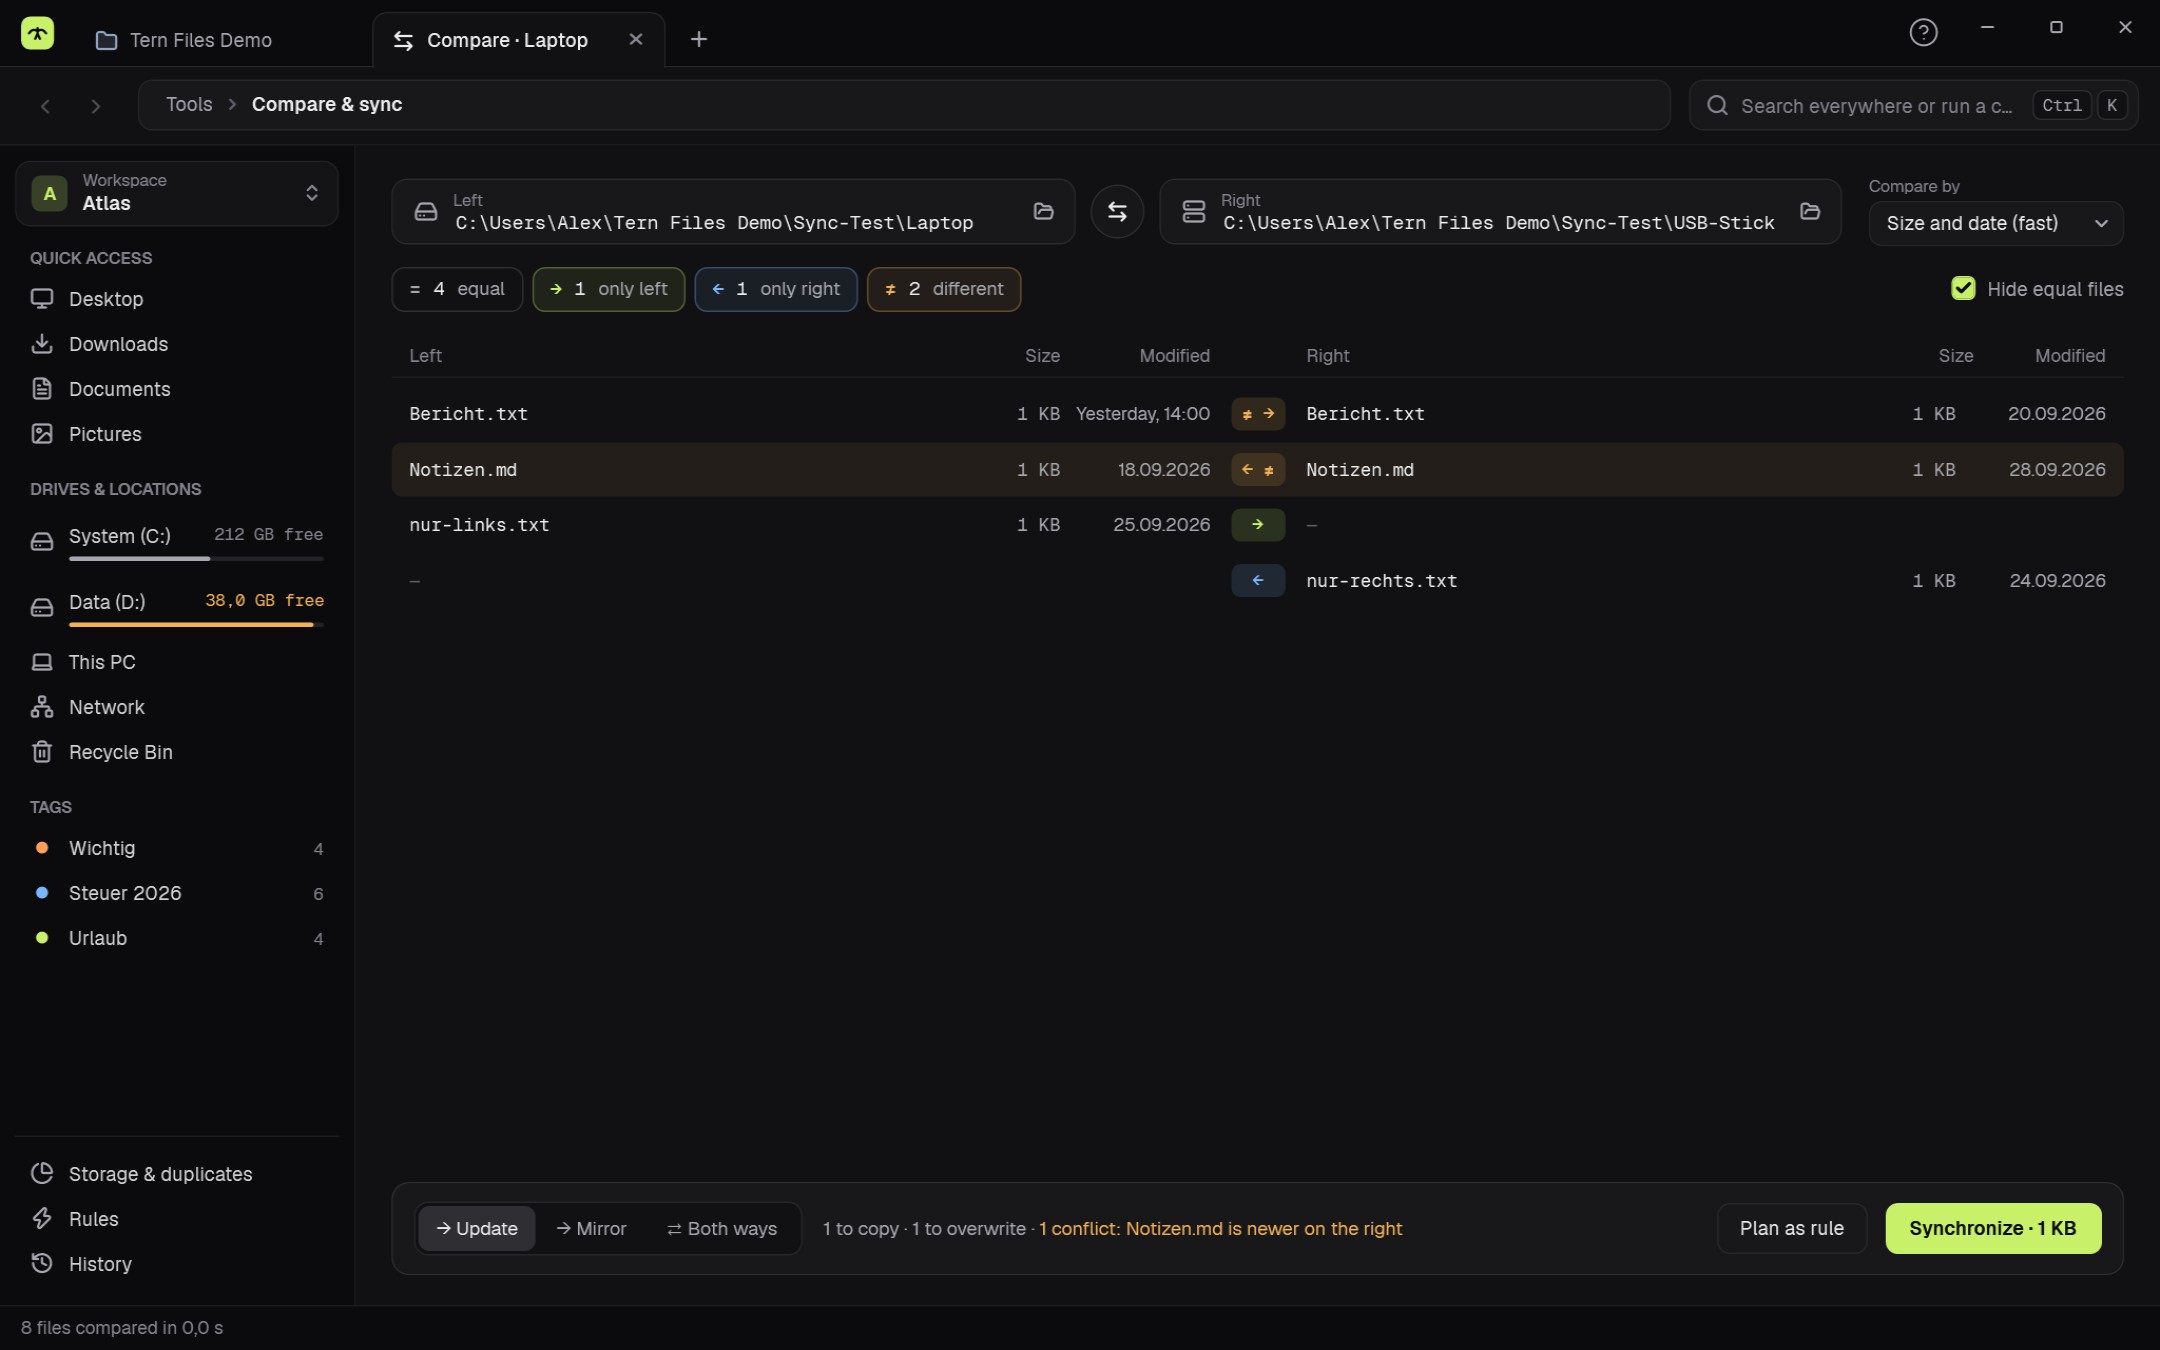Screen dimensions: 2160x1350
Task: Uncheck Hide equal files
Action: [1963, 289]
